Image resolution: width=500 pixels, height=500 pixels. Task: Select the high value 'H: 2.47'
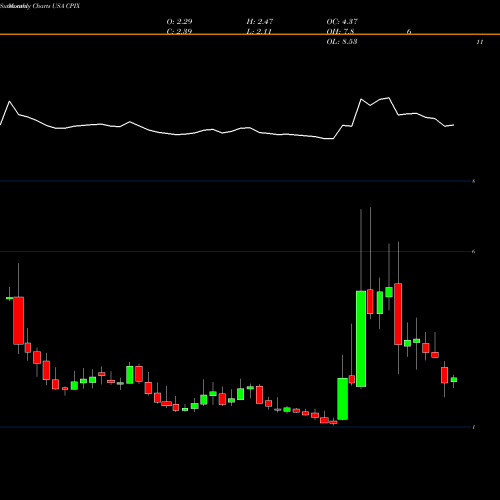coord(260,22)
